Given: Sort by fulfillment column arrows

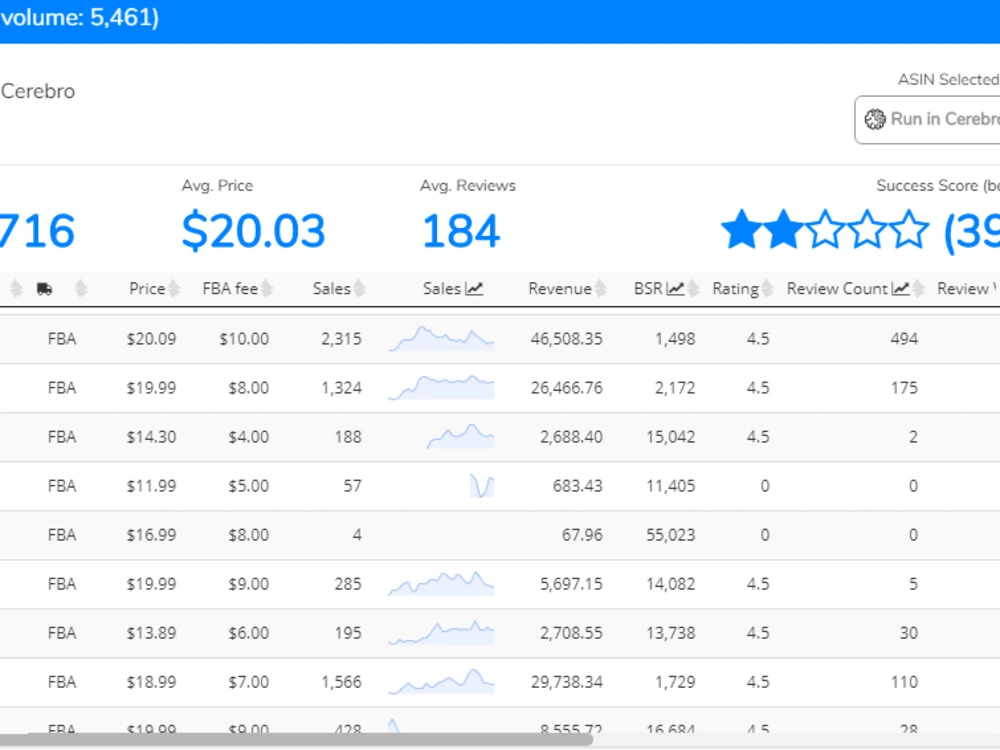Looking at the screenshot, I should [x=81, y=289].
